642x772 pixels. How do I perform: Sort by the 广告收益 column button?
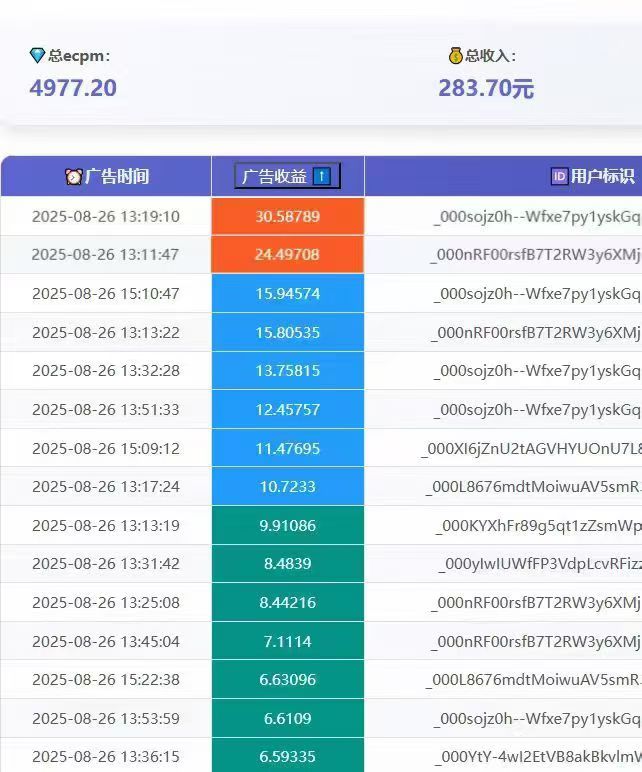288,176
